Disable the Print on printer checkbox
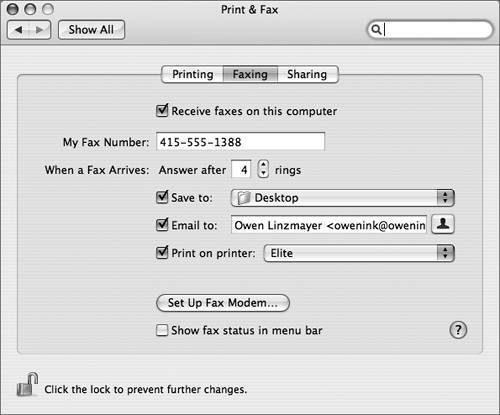 [162, 253]
